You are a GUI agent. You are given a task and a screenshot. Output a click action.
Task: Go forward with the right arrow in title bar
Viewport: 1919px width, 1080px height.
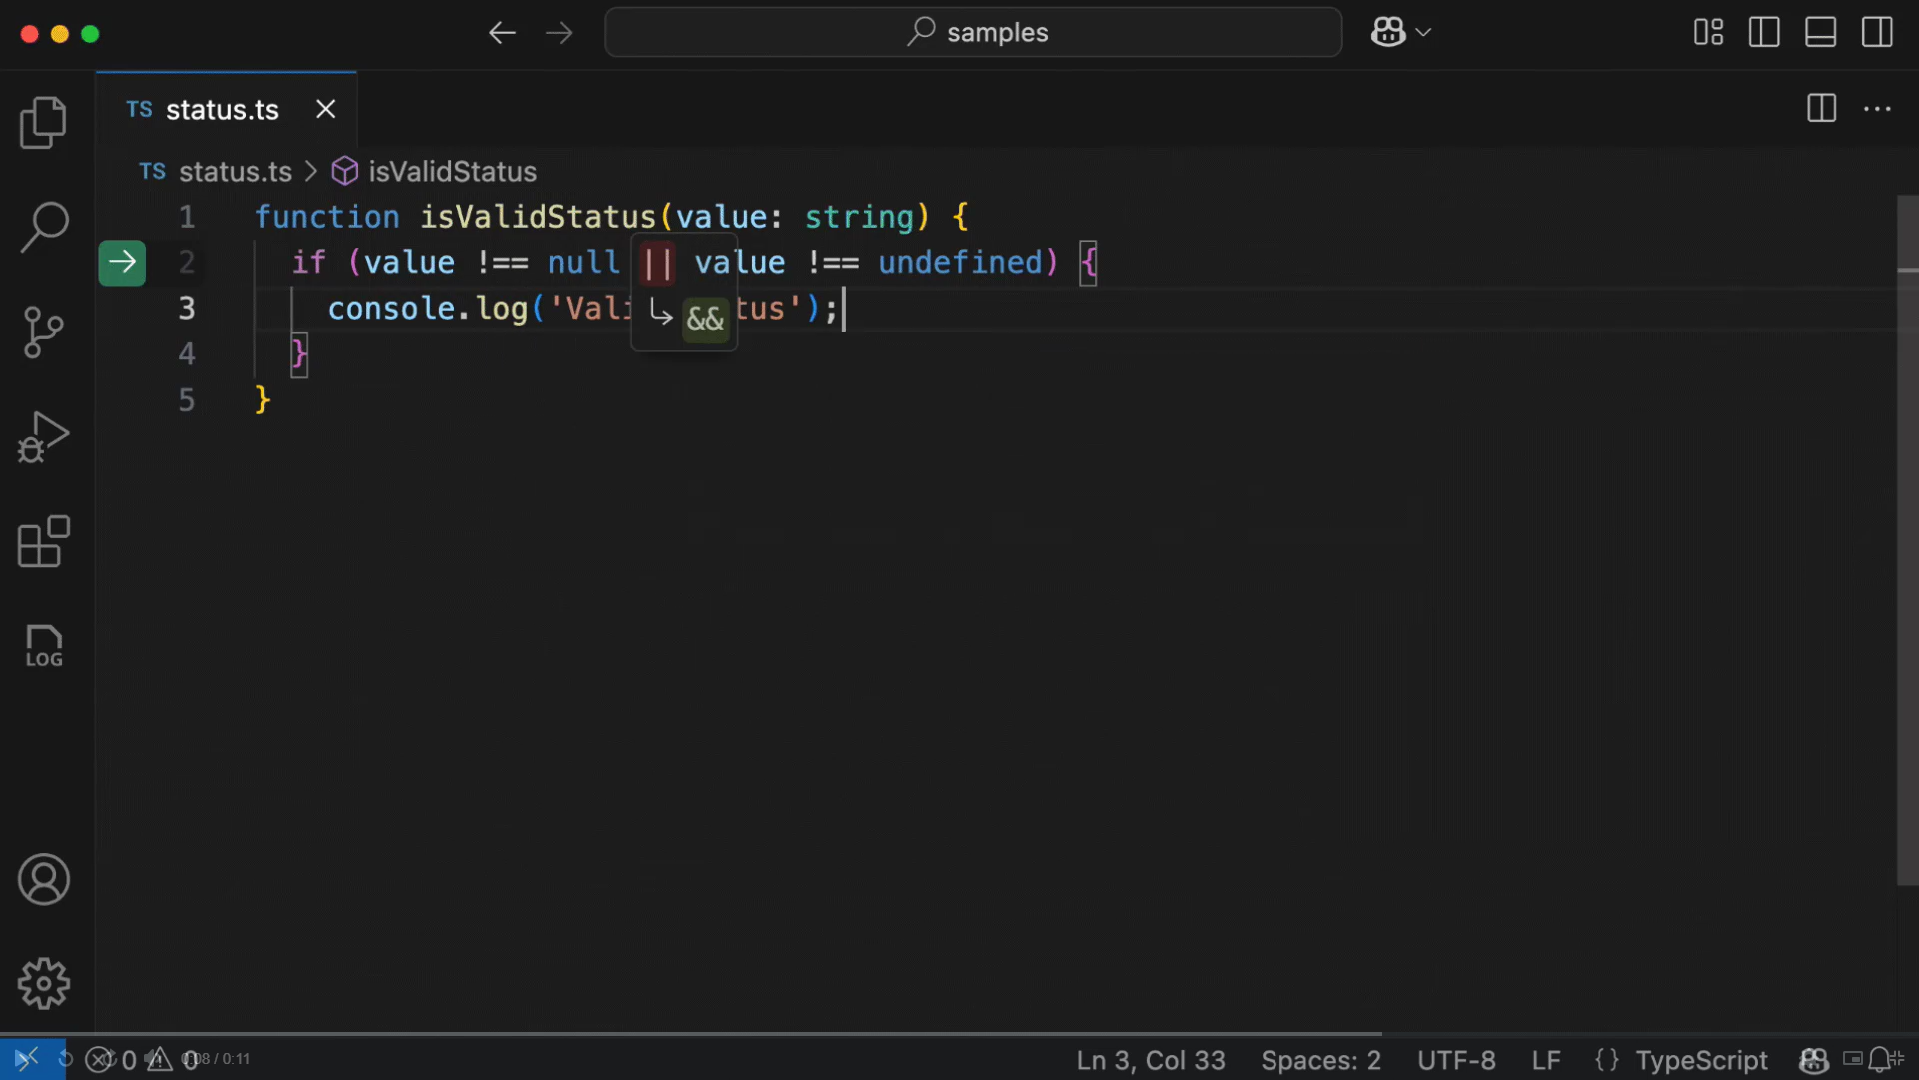[559, 33]
